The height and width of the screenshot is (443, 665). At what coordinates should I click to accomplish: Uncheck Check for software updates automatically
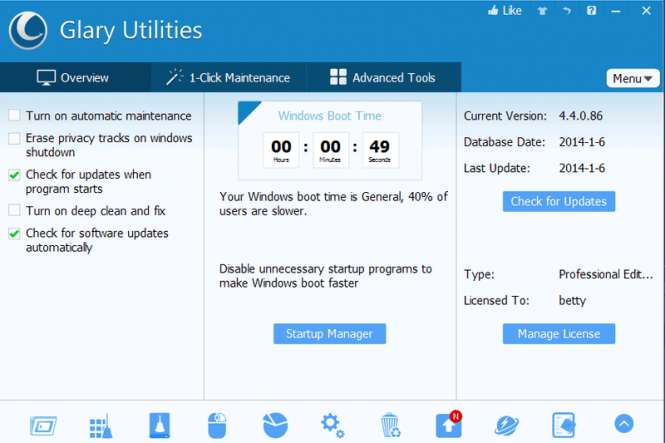[14, 233]
